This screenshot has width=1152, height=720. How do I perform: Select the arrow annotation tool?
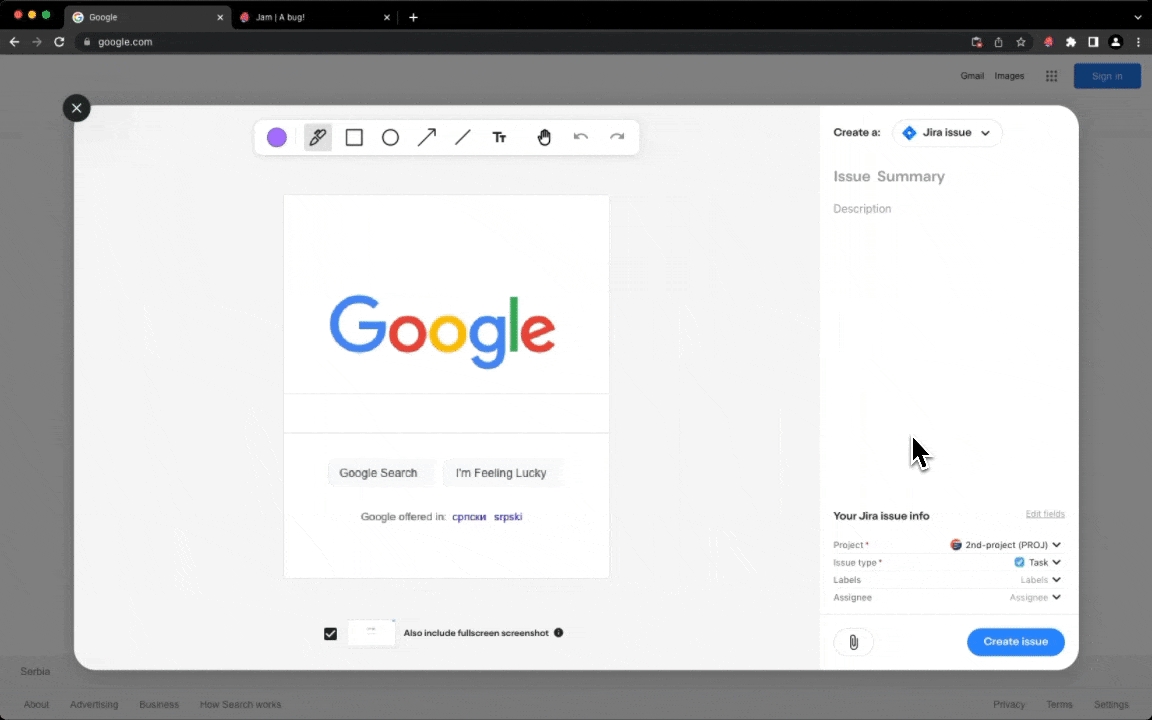427,138
